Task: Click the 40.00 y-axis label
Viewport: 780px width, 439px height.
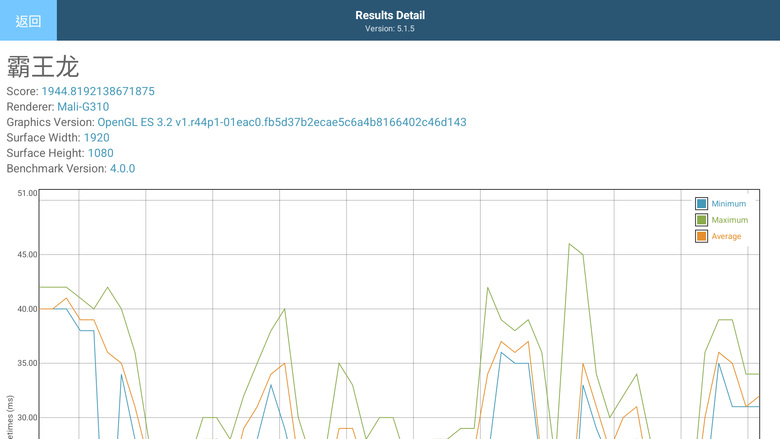Action: coord(27,309)
